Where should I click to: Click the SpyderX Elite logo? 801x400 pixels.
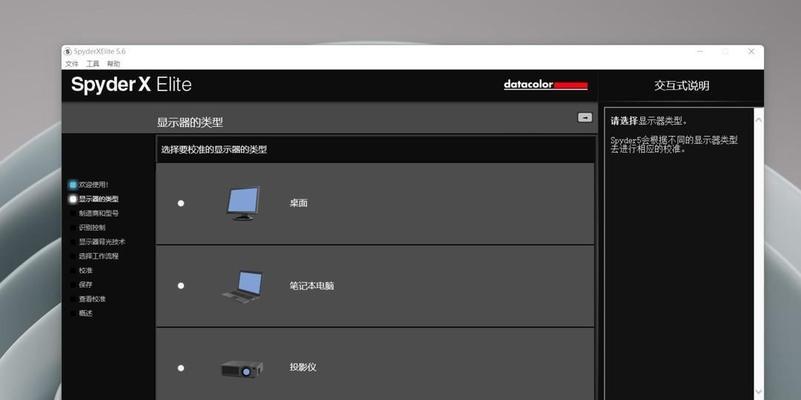[131, 84]
